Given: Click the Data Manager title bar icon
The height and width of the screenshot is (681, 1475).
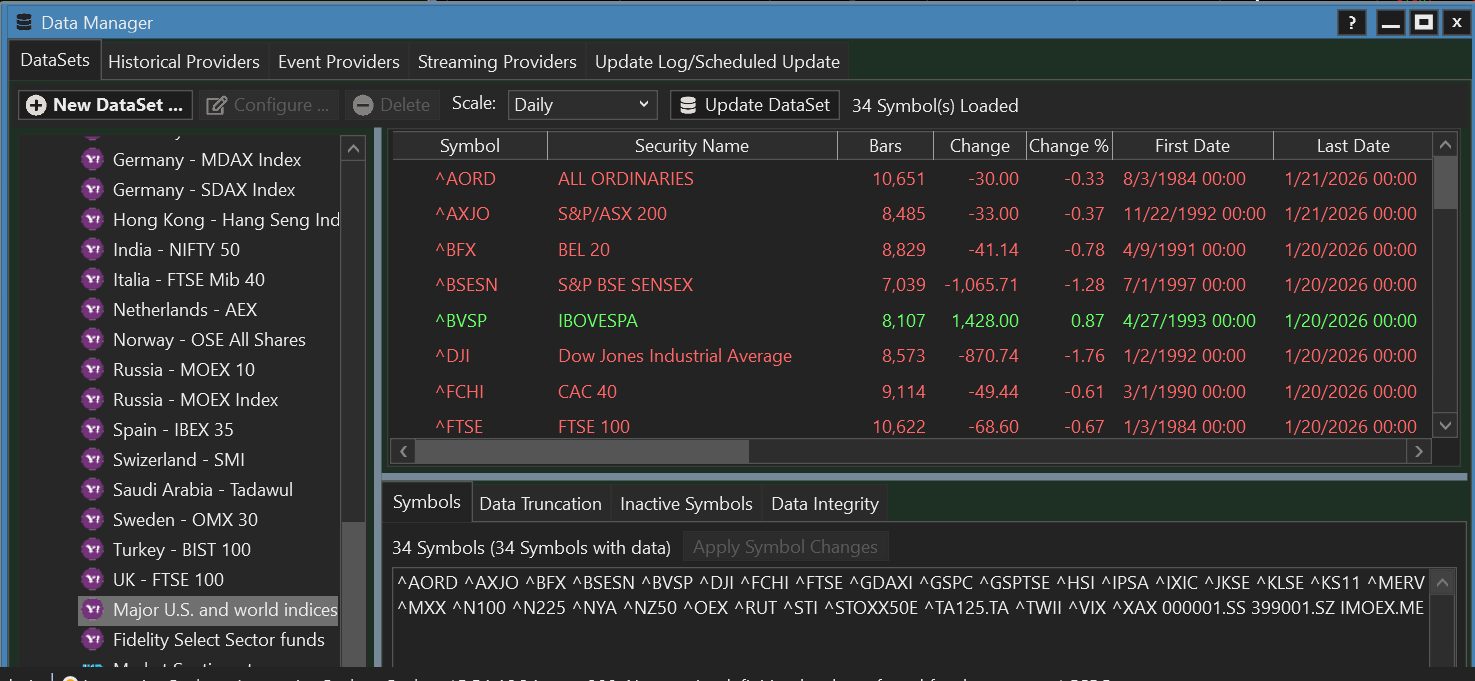Looking at the screenshot, I should pos(23,23).
